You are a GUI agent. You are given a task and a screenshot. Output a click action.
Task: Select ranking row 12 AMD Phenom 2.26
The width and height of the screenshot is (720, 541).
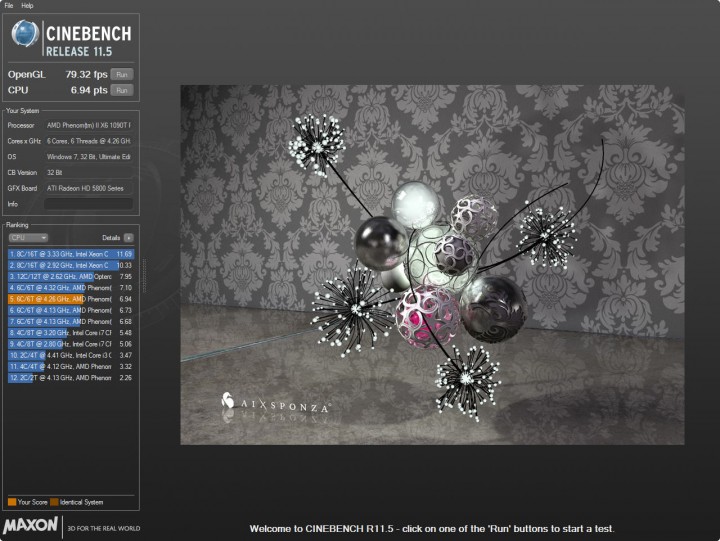[x=71, y=378]
